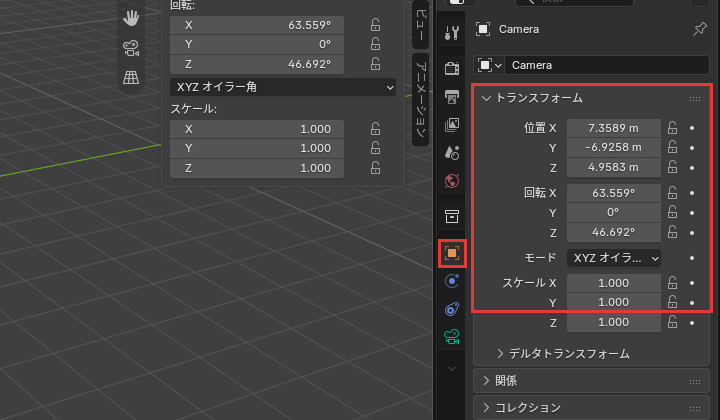
Task: Click animate dot for 位置 X
Action: 692,129
